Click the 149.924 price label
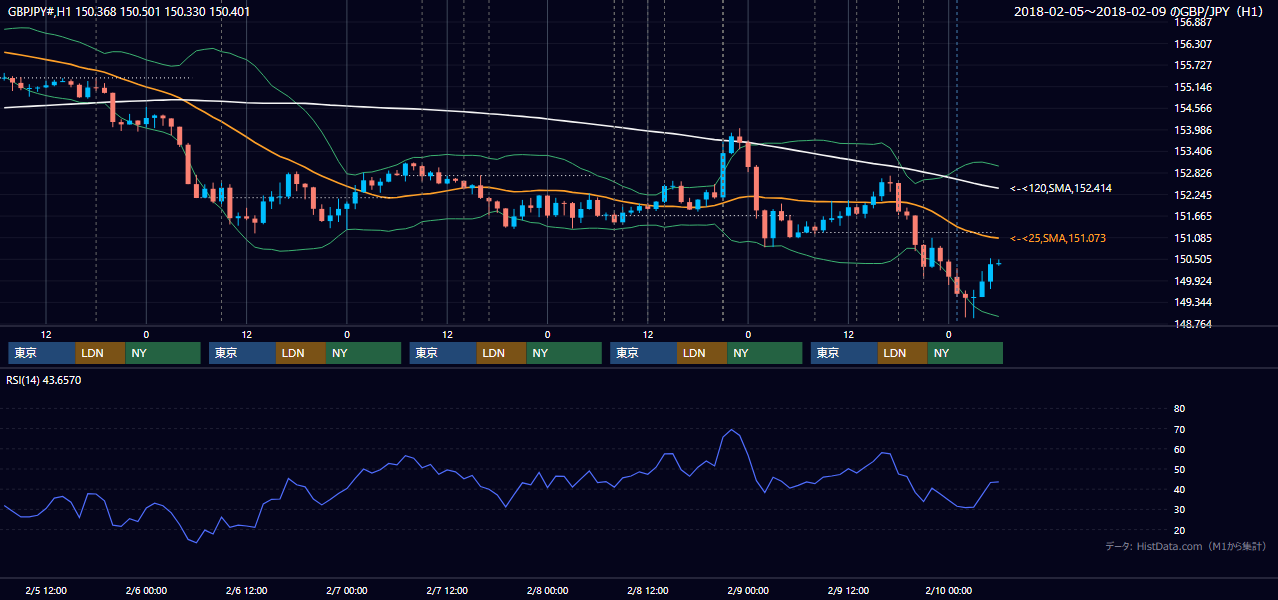This screenshot has width=1278, height=600. click(1193, 281)
